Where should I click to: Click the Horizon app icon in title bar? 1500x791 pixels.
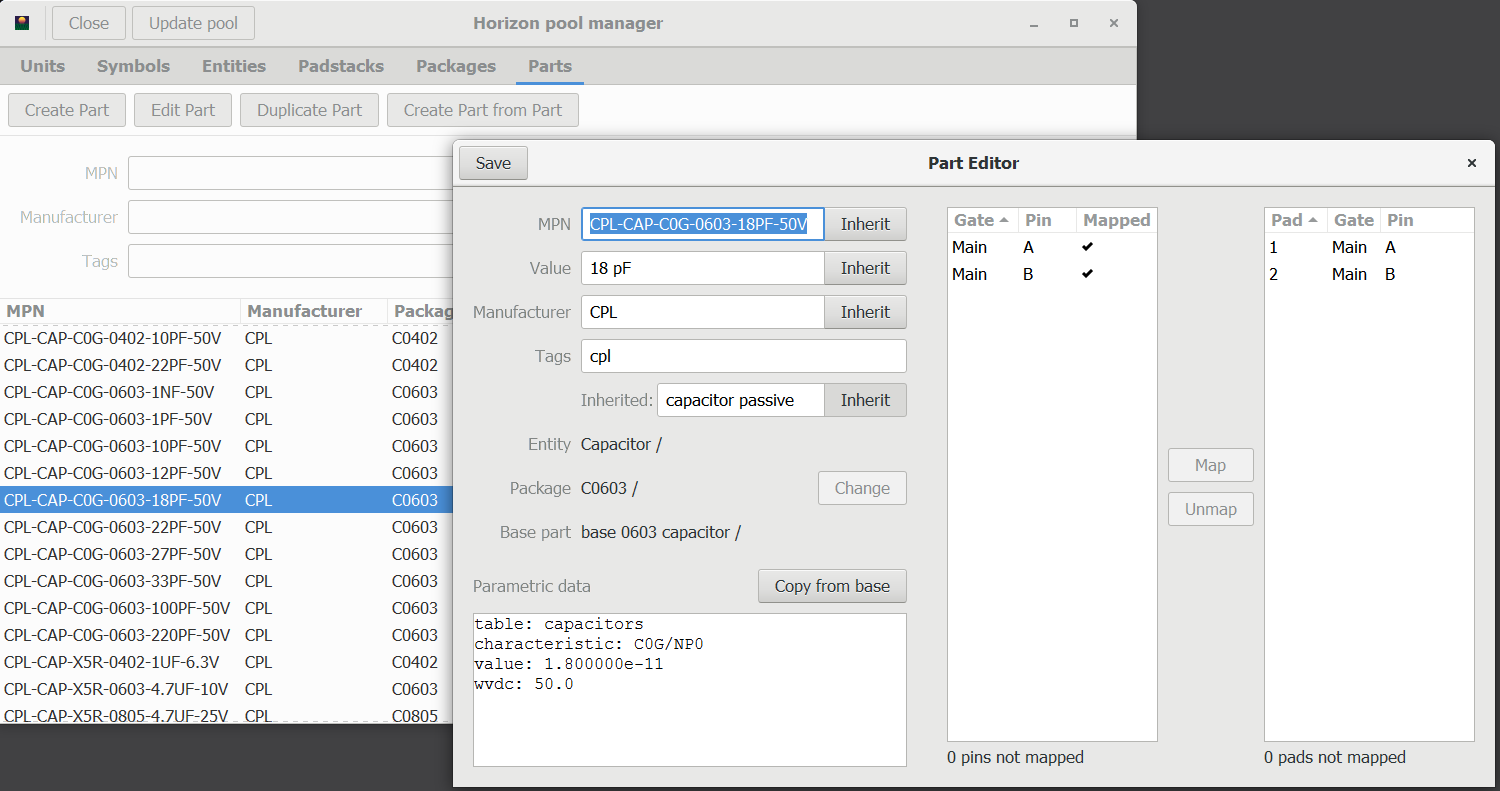22,23
